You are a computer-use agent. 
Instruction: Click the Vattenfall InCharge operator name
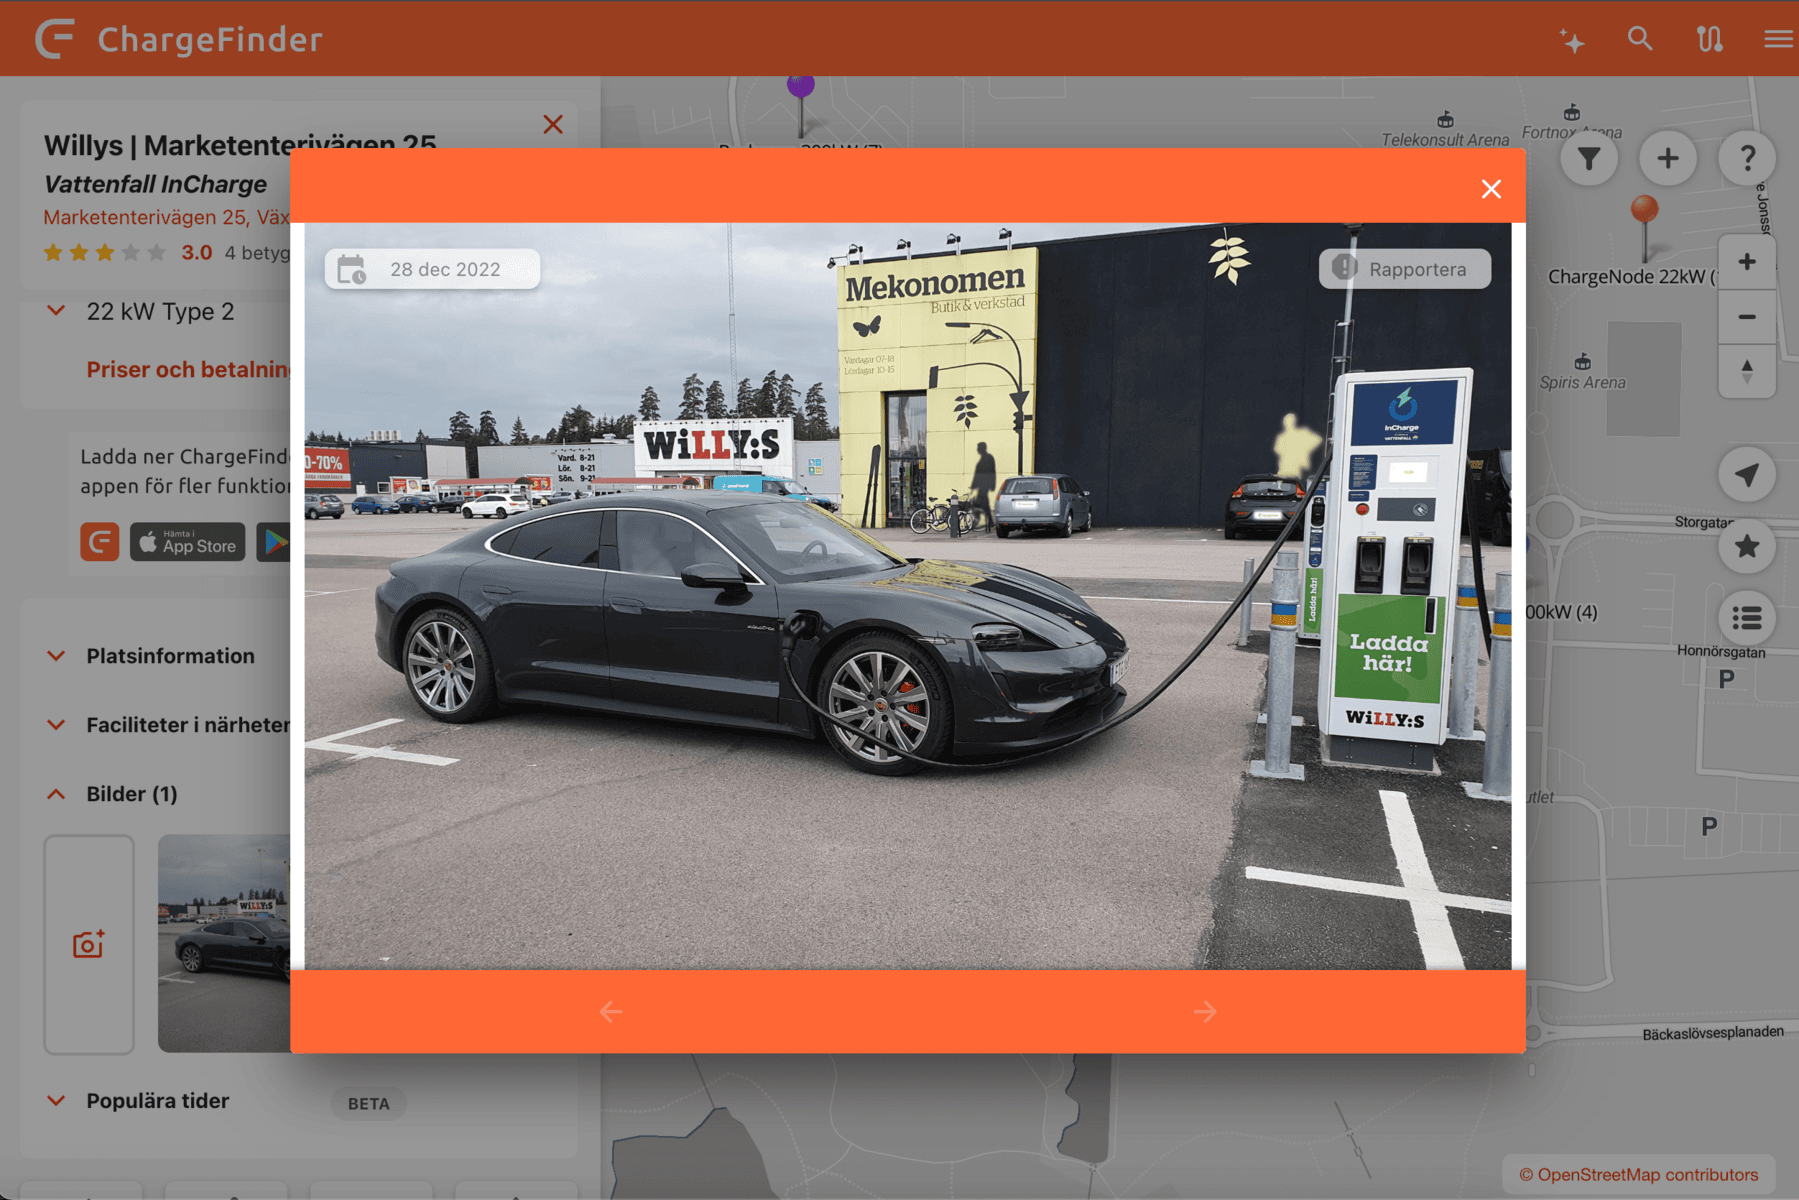coord(155,184)
